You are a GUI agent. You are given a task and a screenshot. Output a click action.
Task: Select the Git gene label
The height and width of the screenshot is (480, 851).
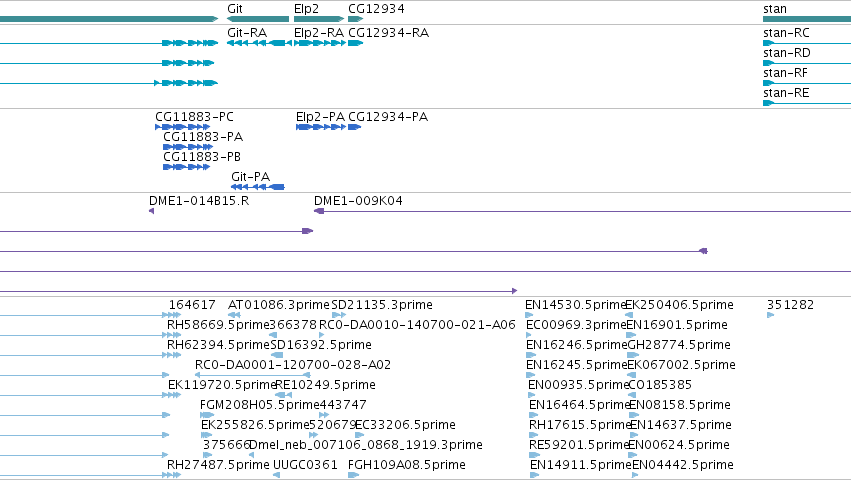(234, 9)
